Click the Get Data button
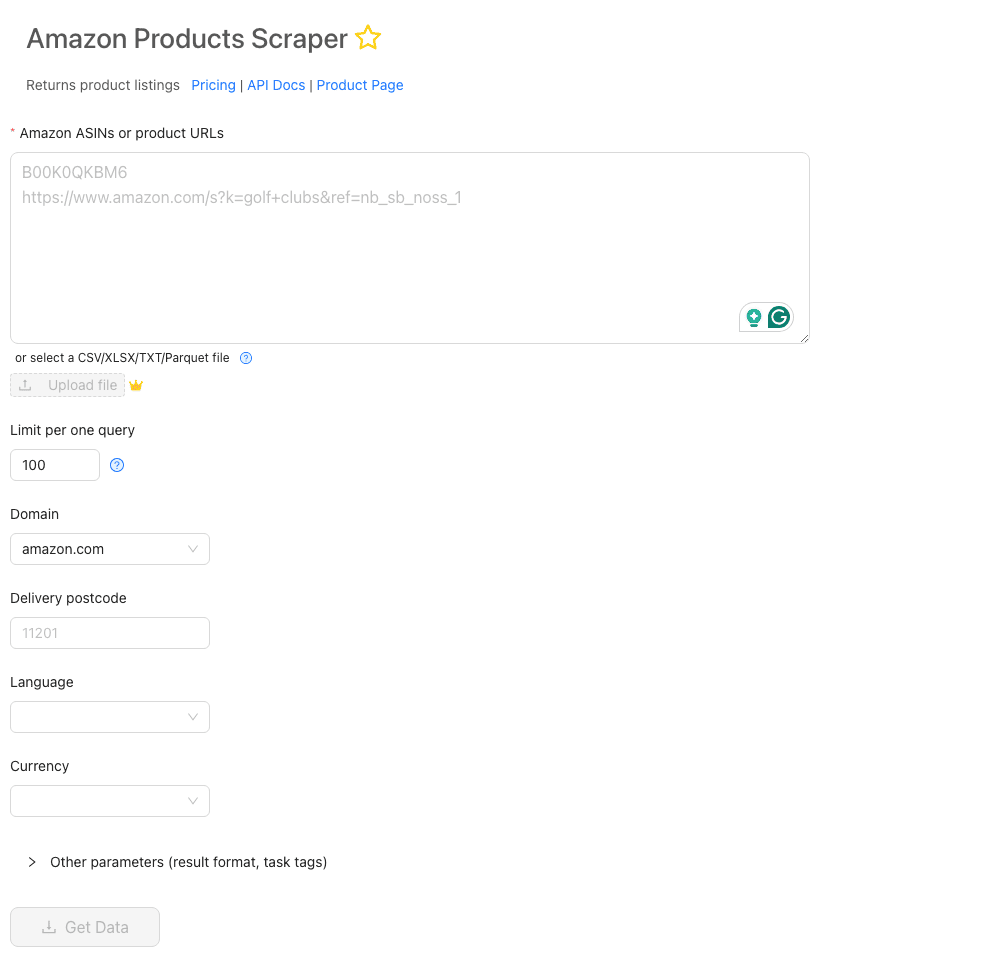 [85, 927]
